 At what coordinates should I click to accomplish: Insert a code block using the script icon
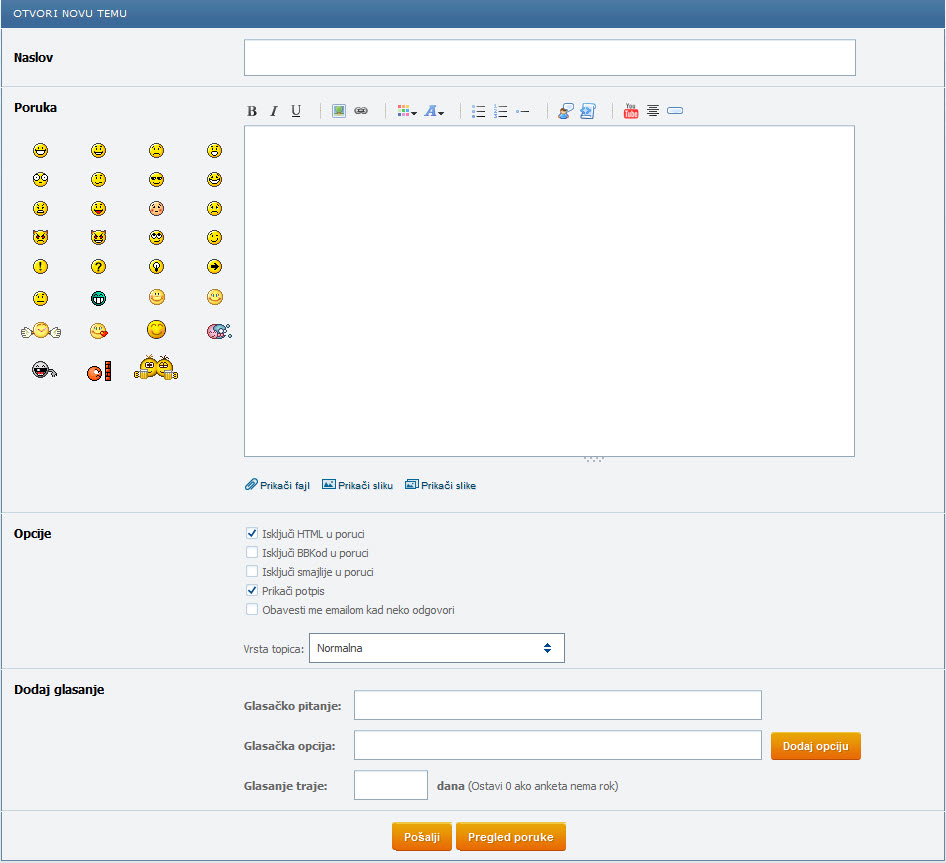click(x=588, y=111)
